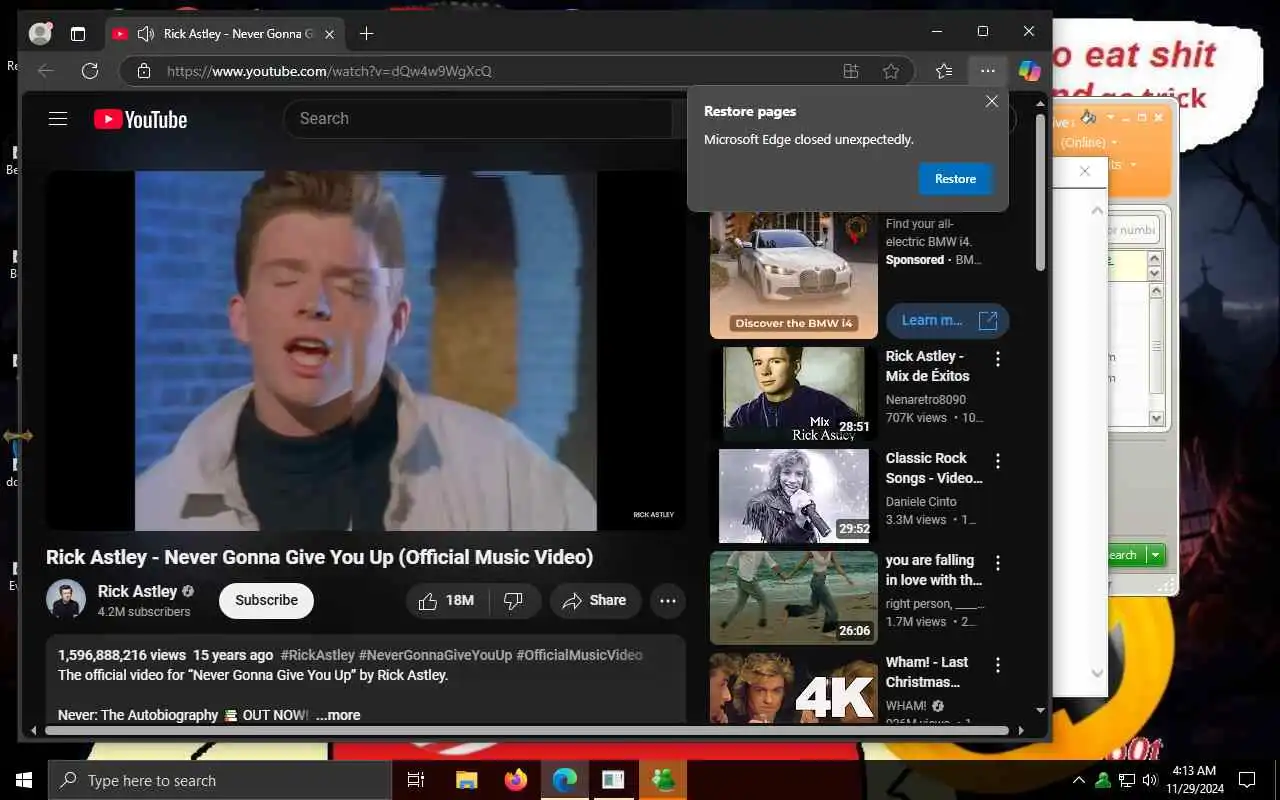Open the green people app on taskbar
Image resolution: width=1280 pixels, height=800 pixels.
pos(662,780)
